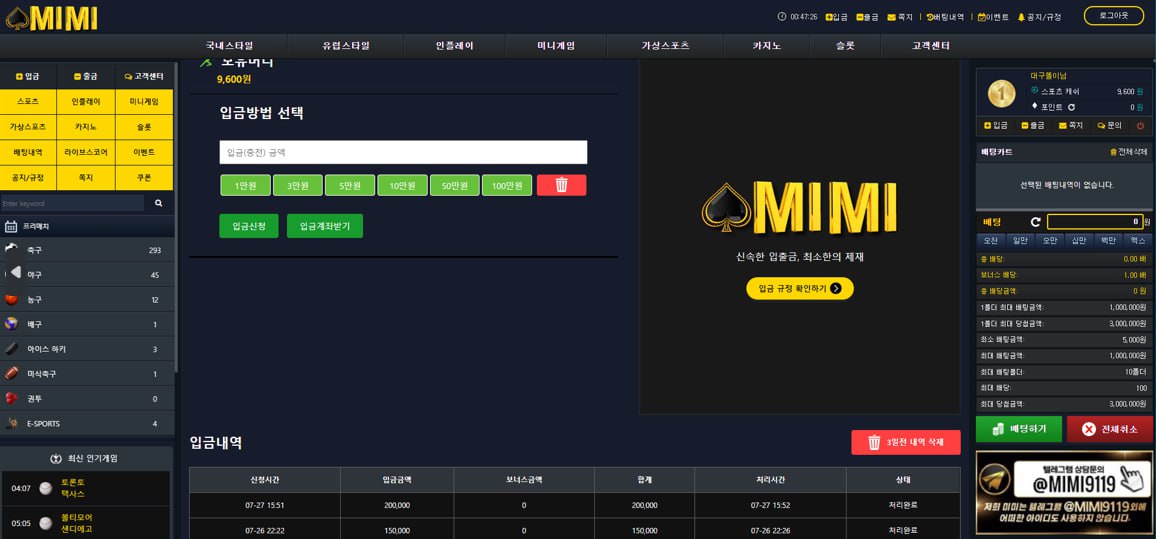Image resolution: width=1156 pixels, height=539 pixels.
Task: Click the red trash icon to clear amount
Action: (561, 185)
